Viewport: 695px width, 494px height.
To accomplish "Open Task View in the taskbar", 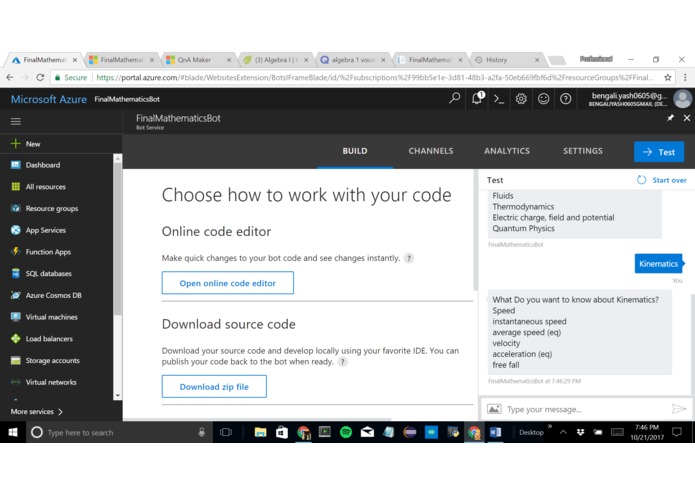I will coord(226,432).
